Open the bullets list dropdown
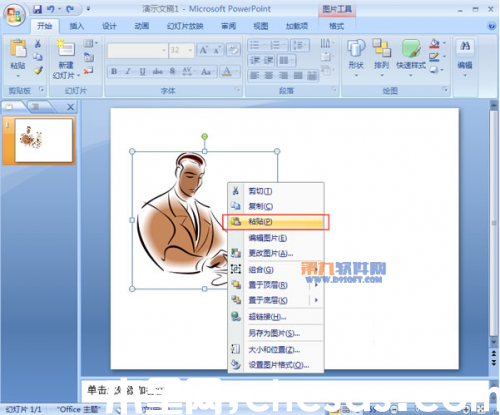500x415 pixels. (263, 45)
